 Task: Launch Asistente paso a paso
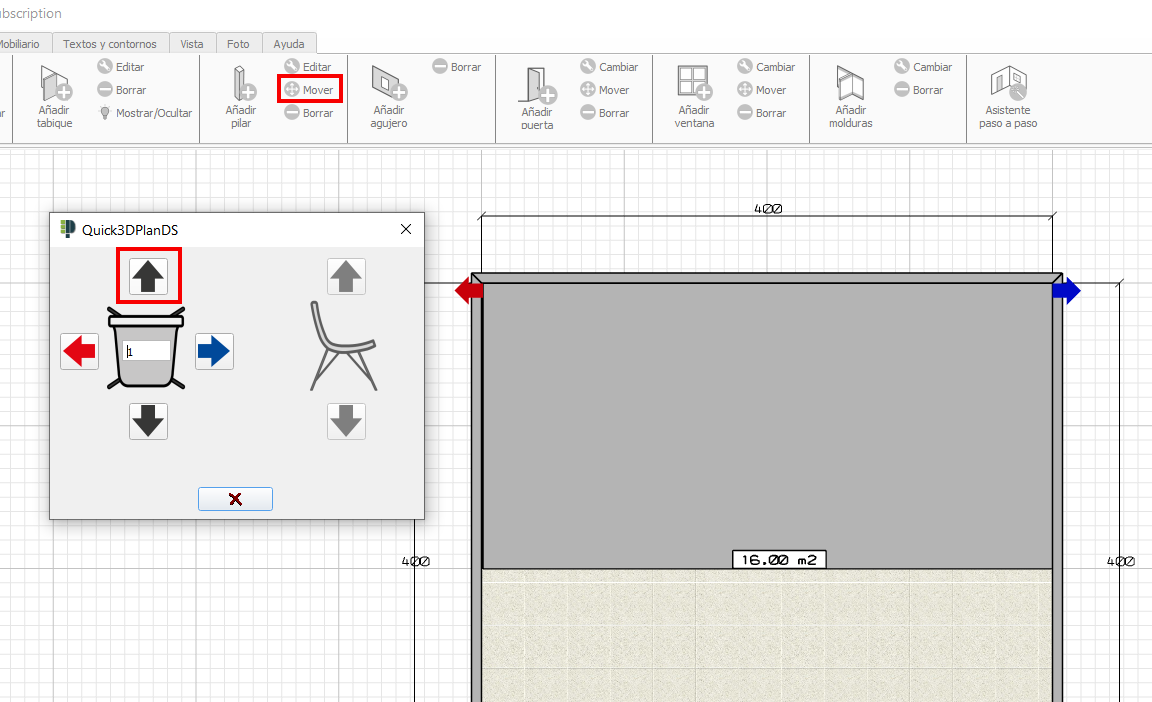1008,96
